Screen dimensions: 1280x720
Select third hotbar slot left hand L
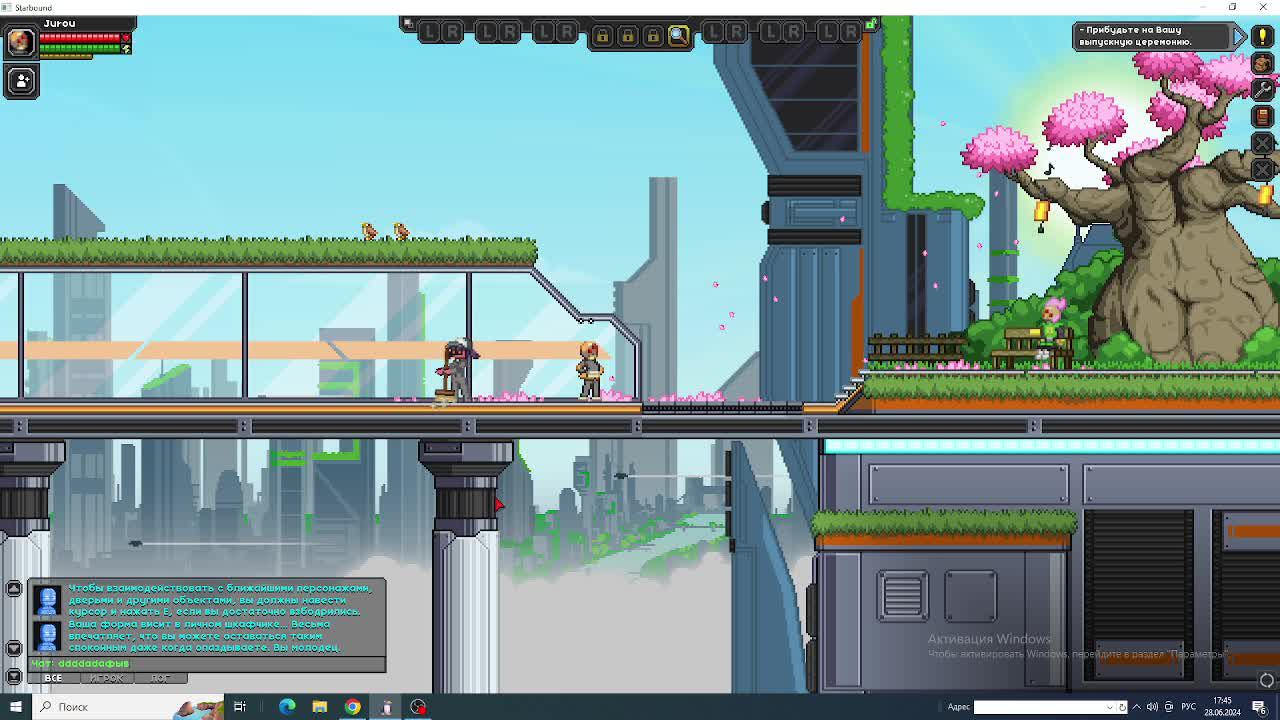click(x=544, y=32)
